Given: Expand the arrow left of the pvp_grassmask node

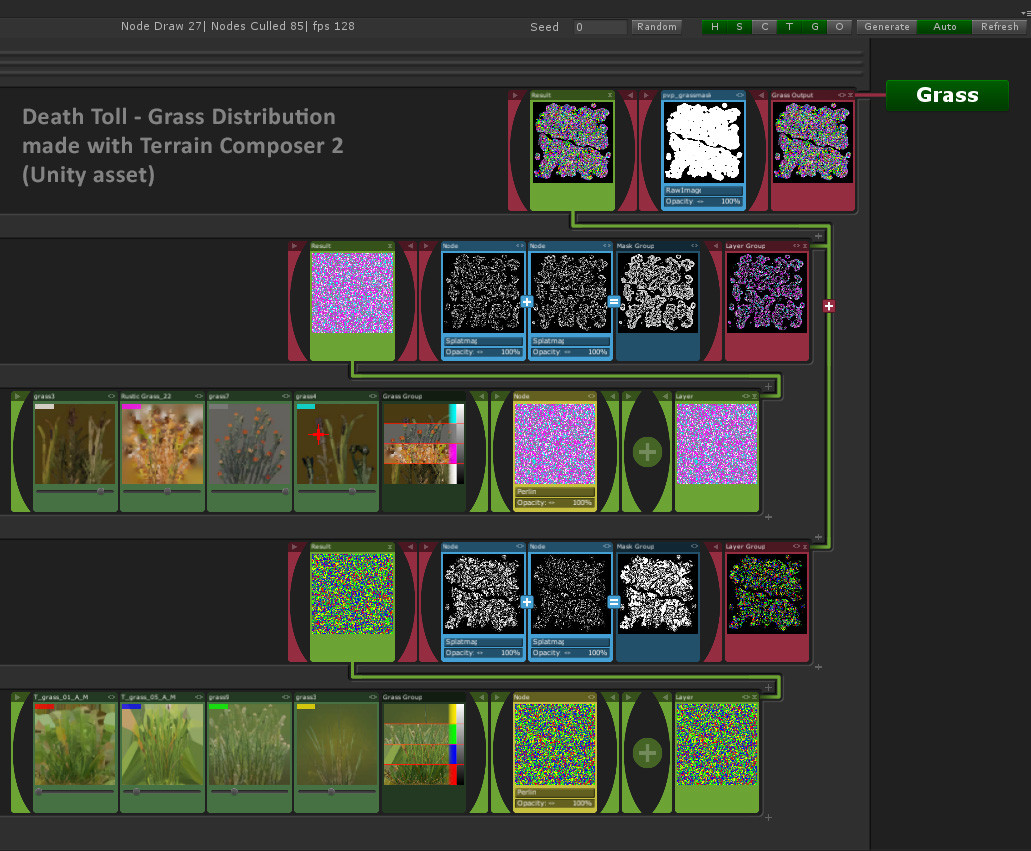Looking at the screenshot, I should tap(646, 95).
